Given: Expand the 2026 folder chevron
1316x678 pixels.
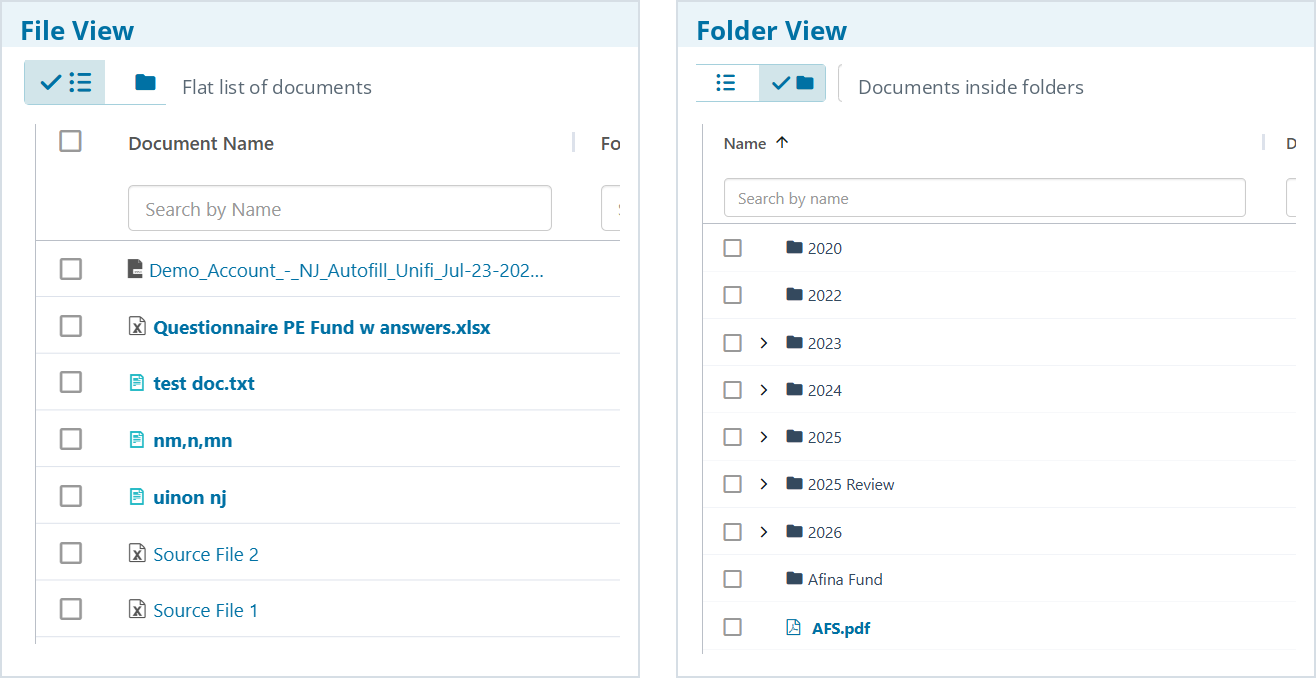Looking at the screenshot, I should click(764, 532).
